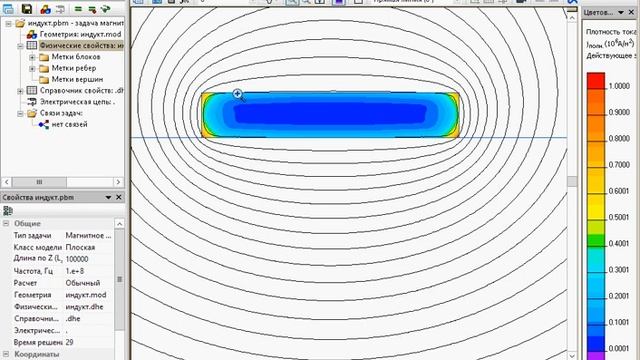This screenshot has width=640, height=360.
Task: Close the Свойства индукт.pbm panel
Action: [119, 197]
